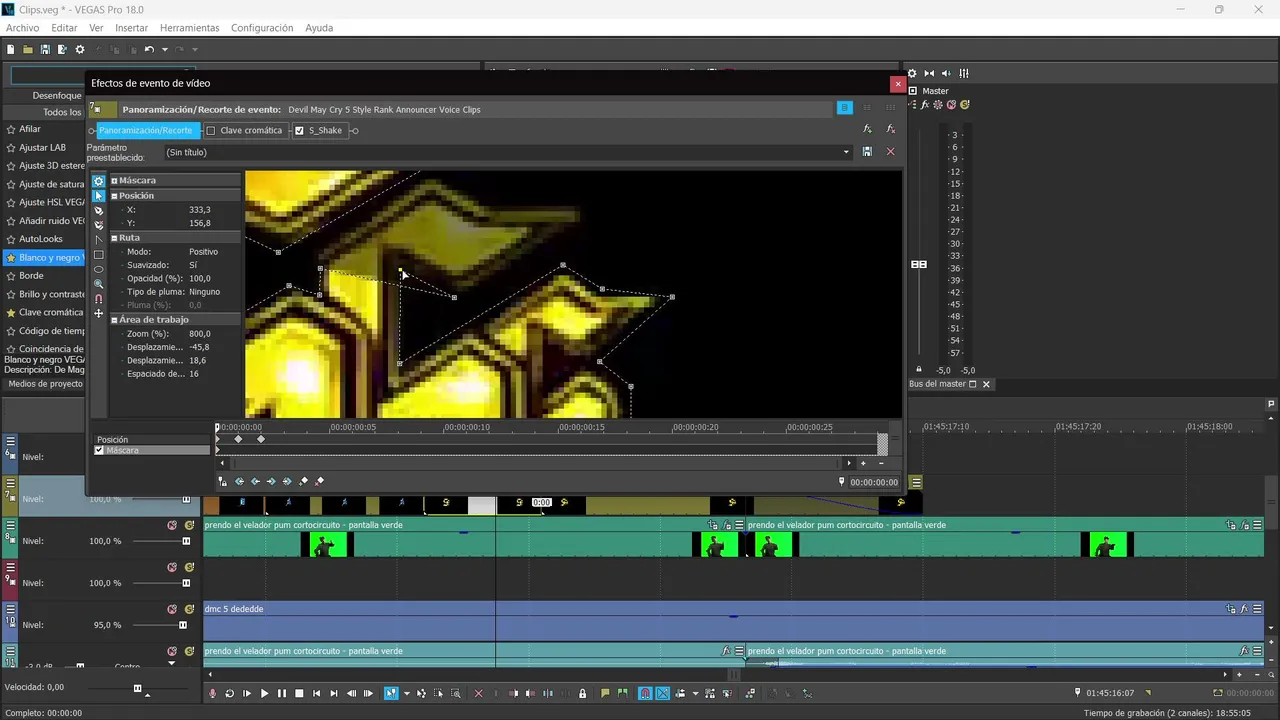
Task: Click the Open project folder icon
Action: pos(28,49)
